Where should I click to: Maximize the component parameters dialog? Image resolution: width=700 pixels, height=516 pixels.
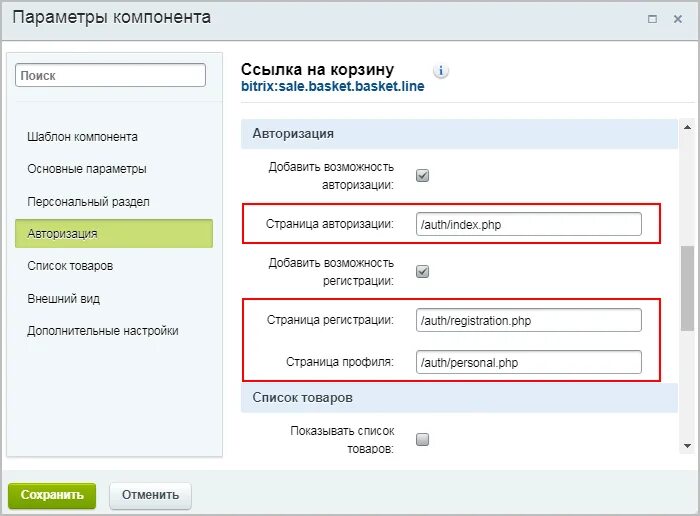point(652,19)
